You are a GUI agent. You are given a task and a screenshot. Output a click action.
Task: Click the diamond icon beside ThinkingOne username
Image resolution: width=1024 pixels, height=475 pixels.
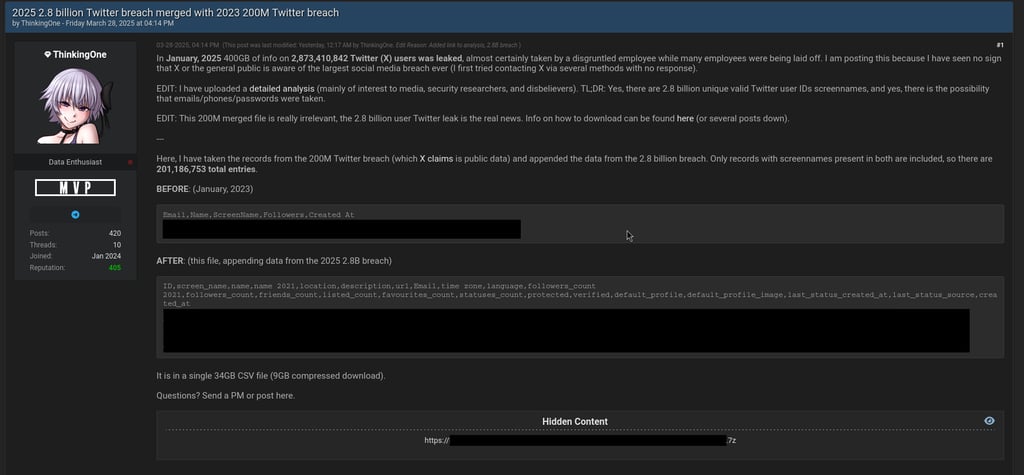[x=48, y=55]
